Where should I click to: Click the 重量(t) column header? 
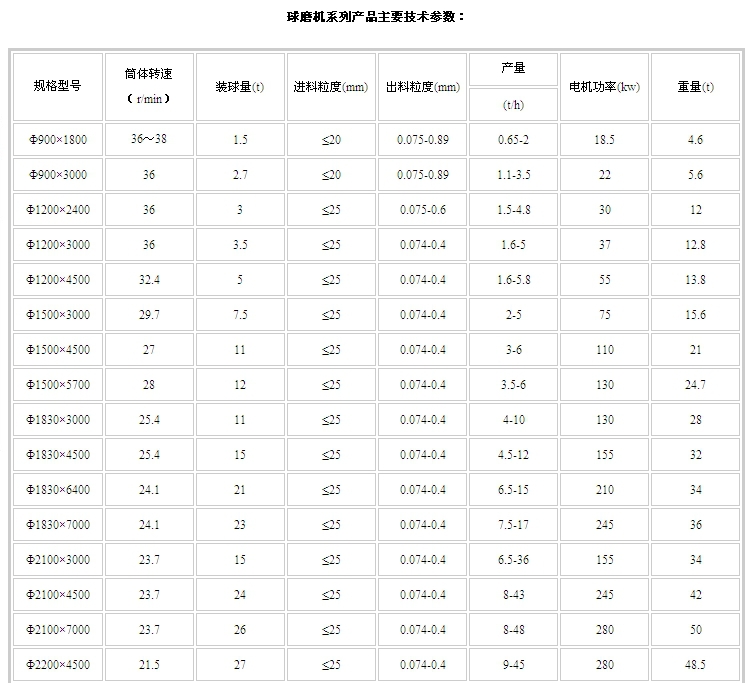point(695,87)
